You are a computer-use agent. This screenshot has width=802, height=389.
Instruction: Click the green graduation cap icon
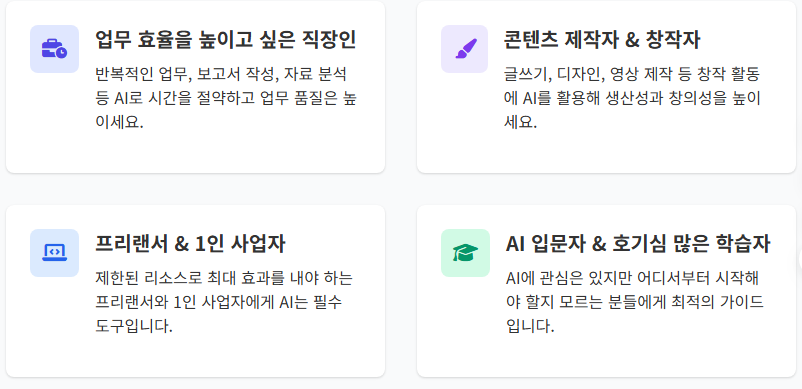[x=465, y=253]
